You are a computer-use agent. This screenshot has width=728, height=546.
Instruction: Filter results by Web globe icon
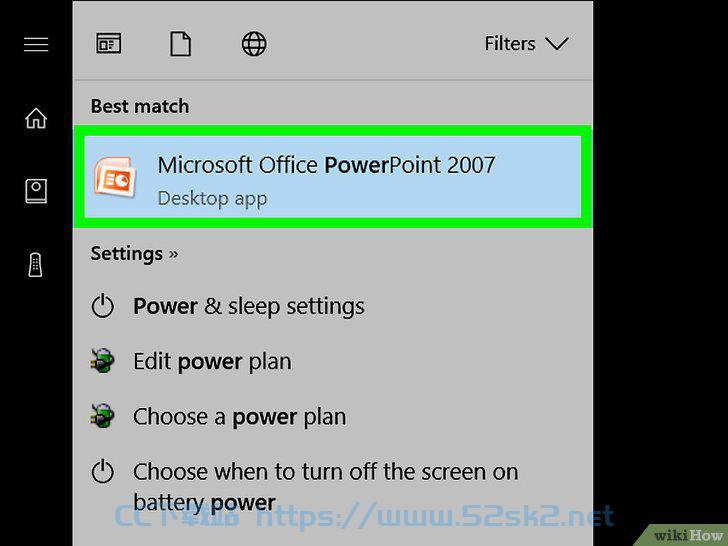coord(254,44)
